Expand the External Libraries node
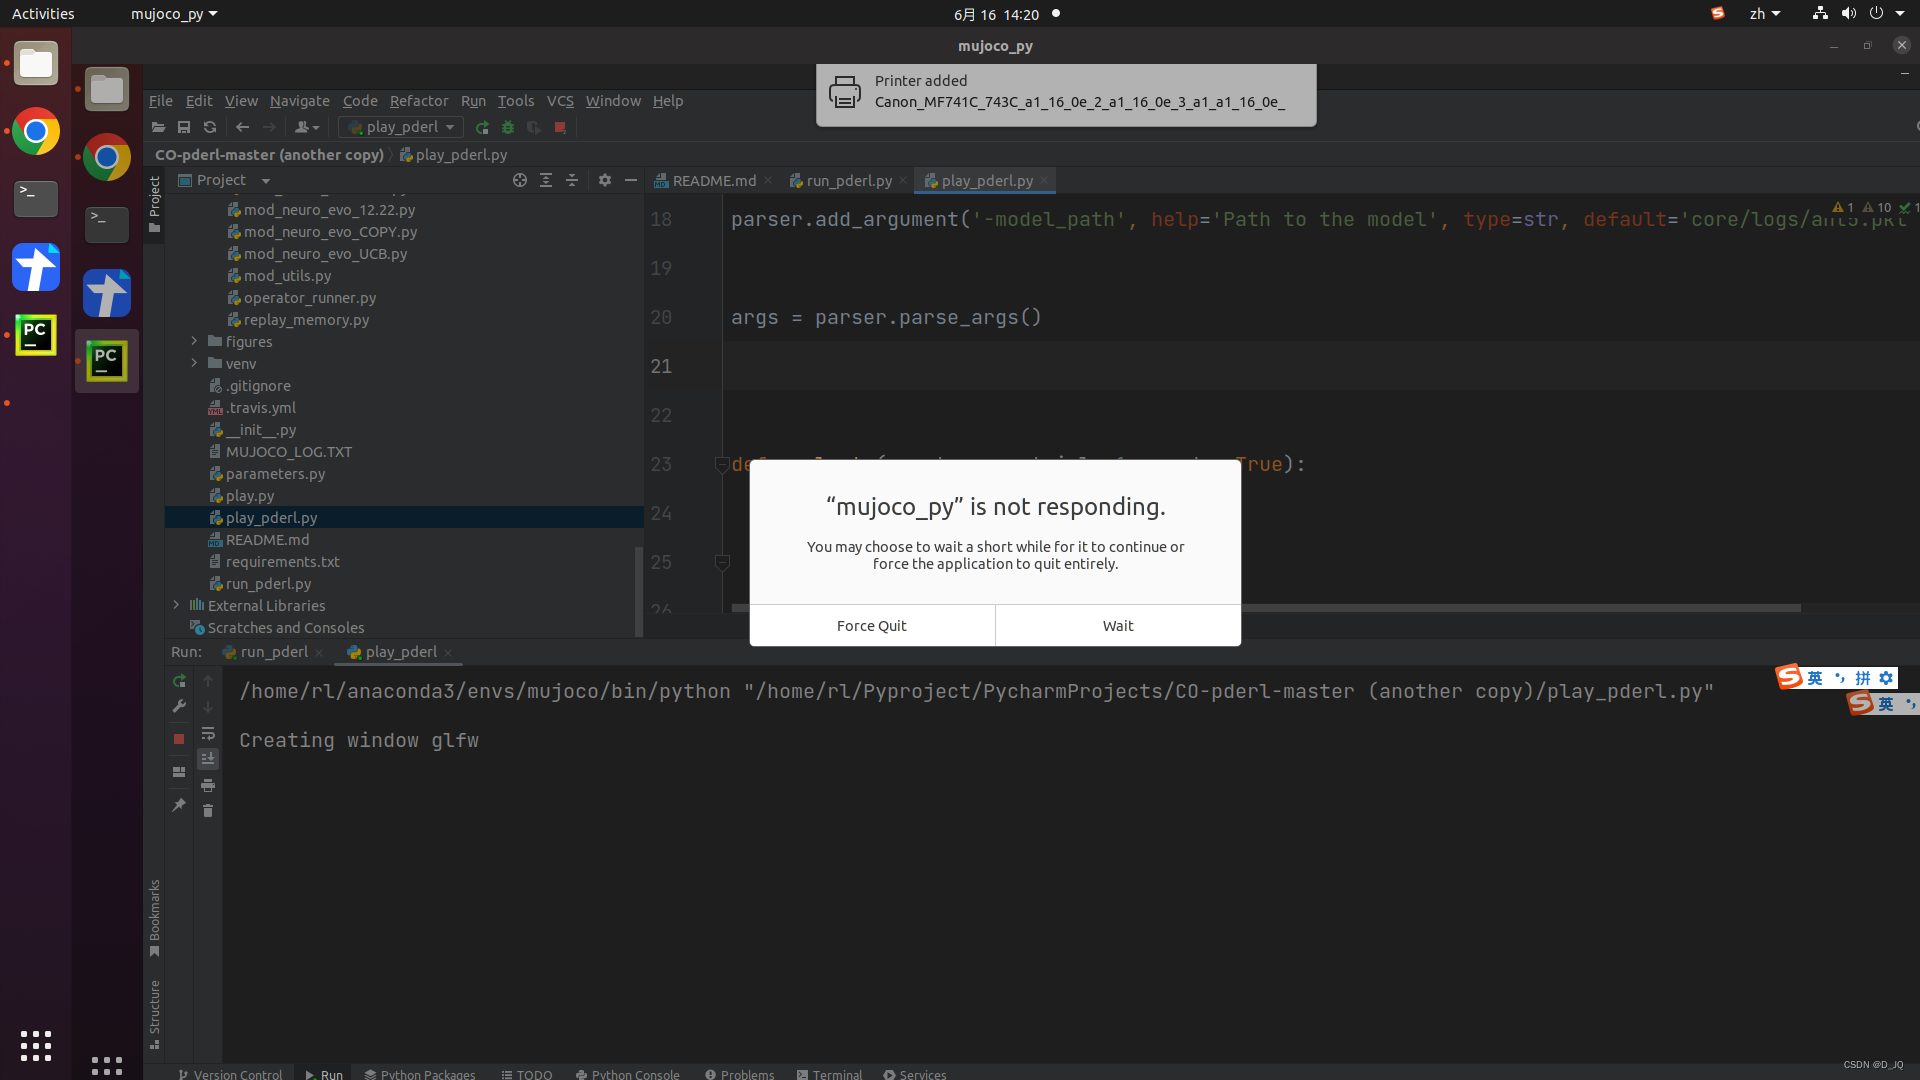1920x1080 pixels. (x=177, y=605)
